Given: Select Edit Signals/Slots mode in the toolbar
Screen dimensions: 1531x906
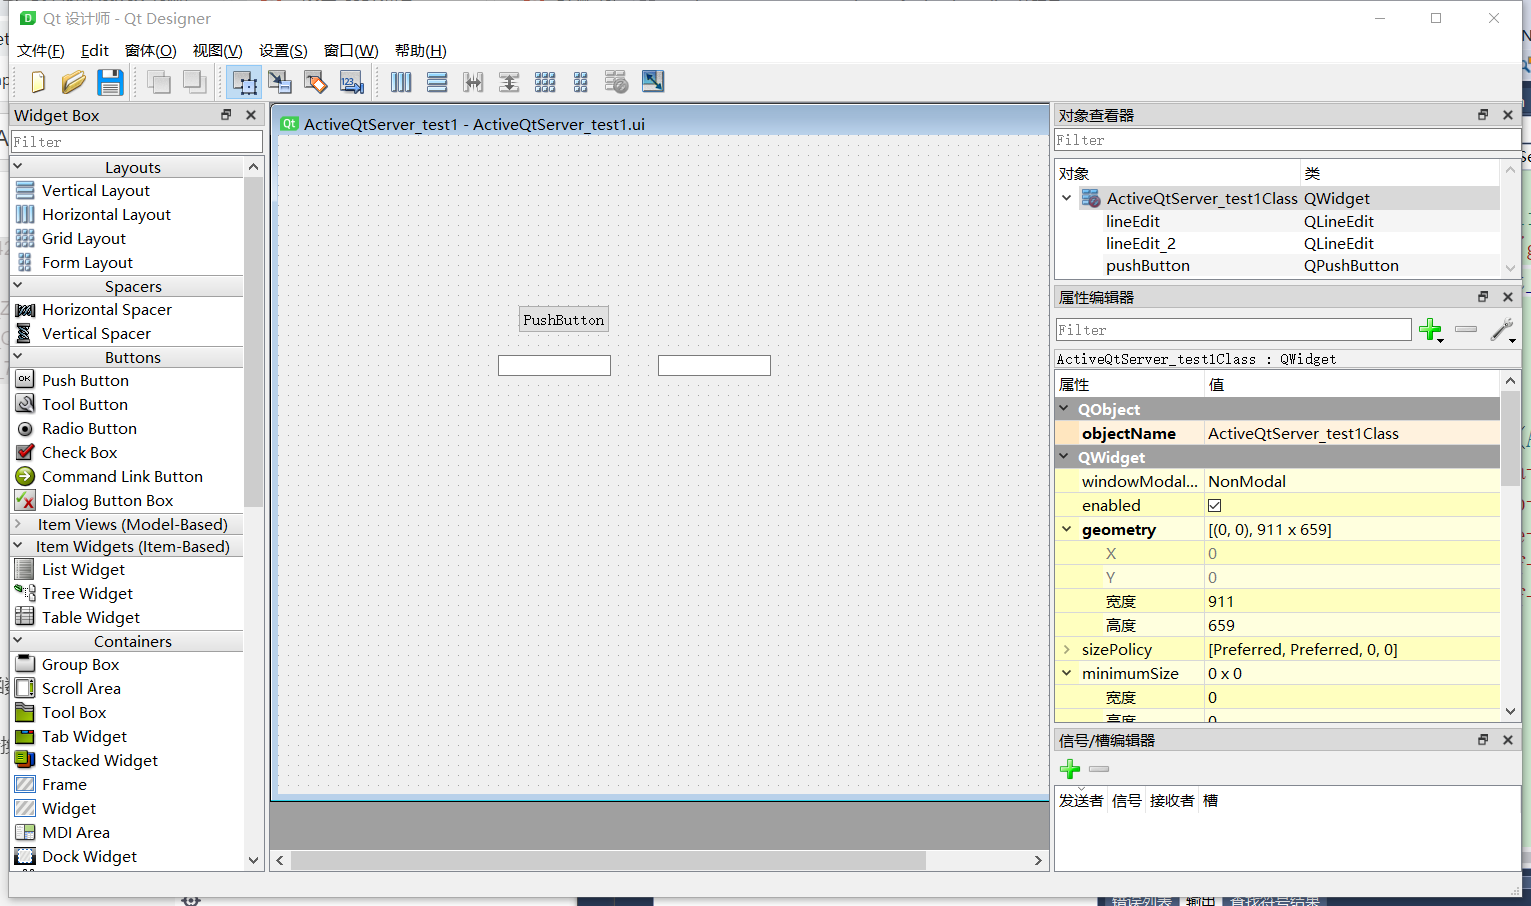Looking at the screenshot, I should click(x=280, y=82).
